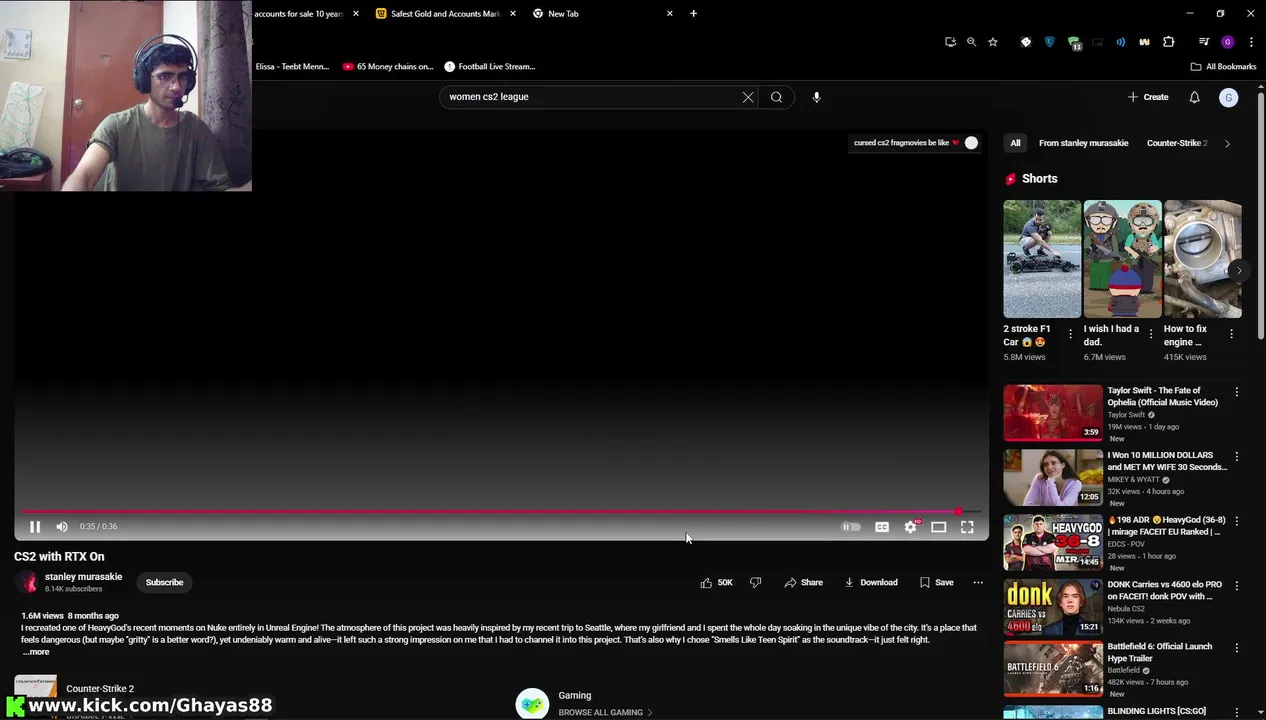Open the 'How to fix engine' short
1266x720 pixels.
click(x=1202, y=259)
